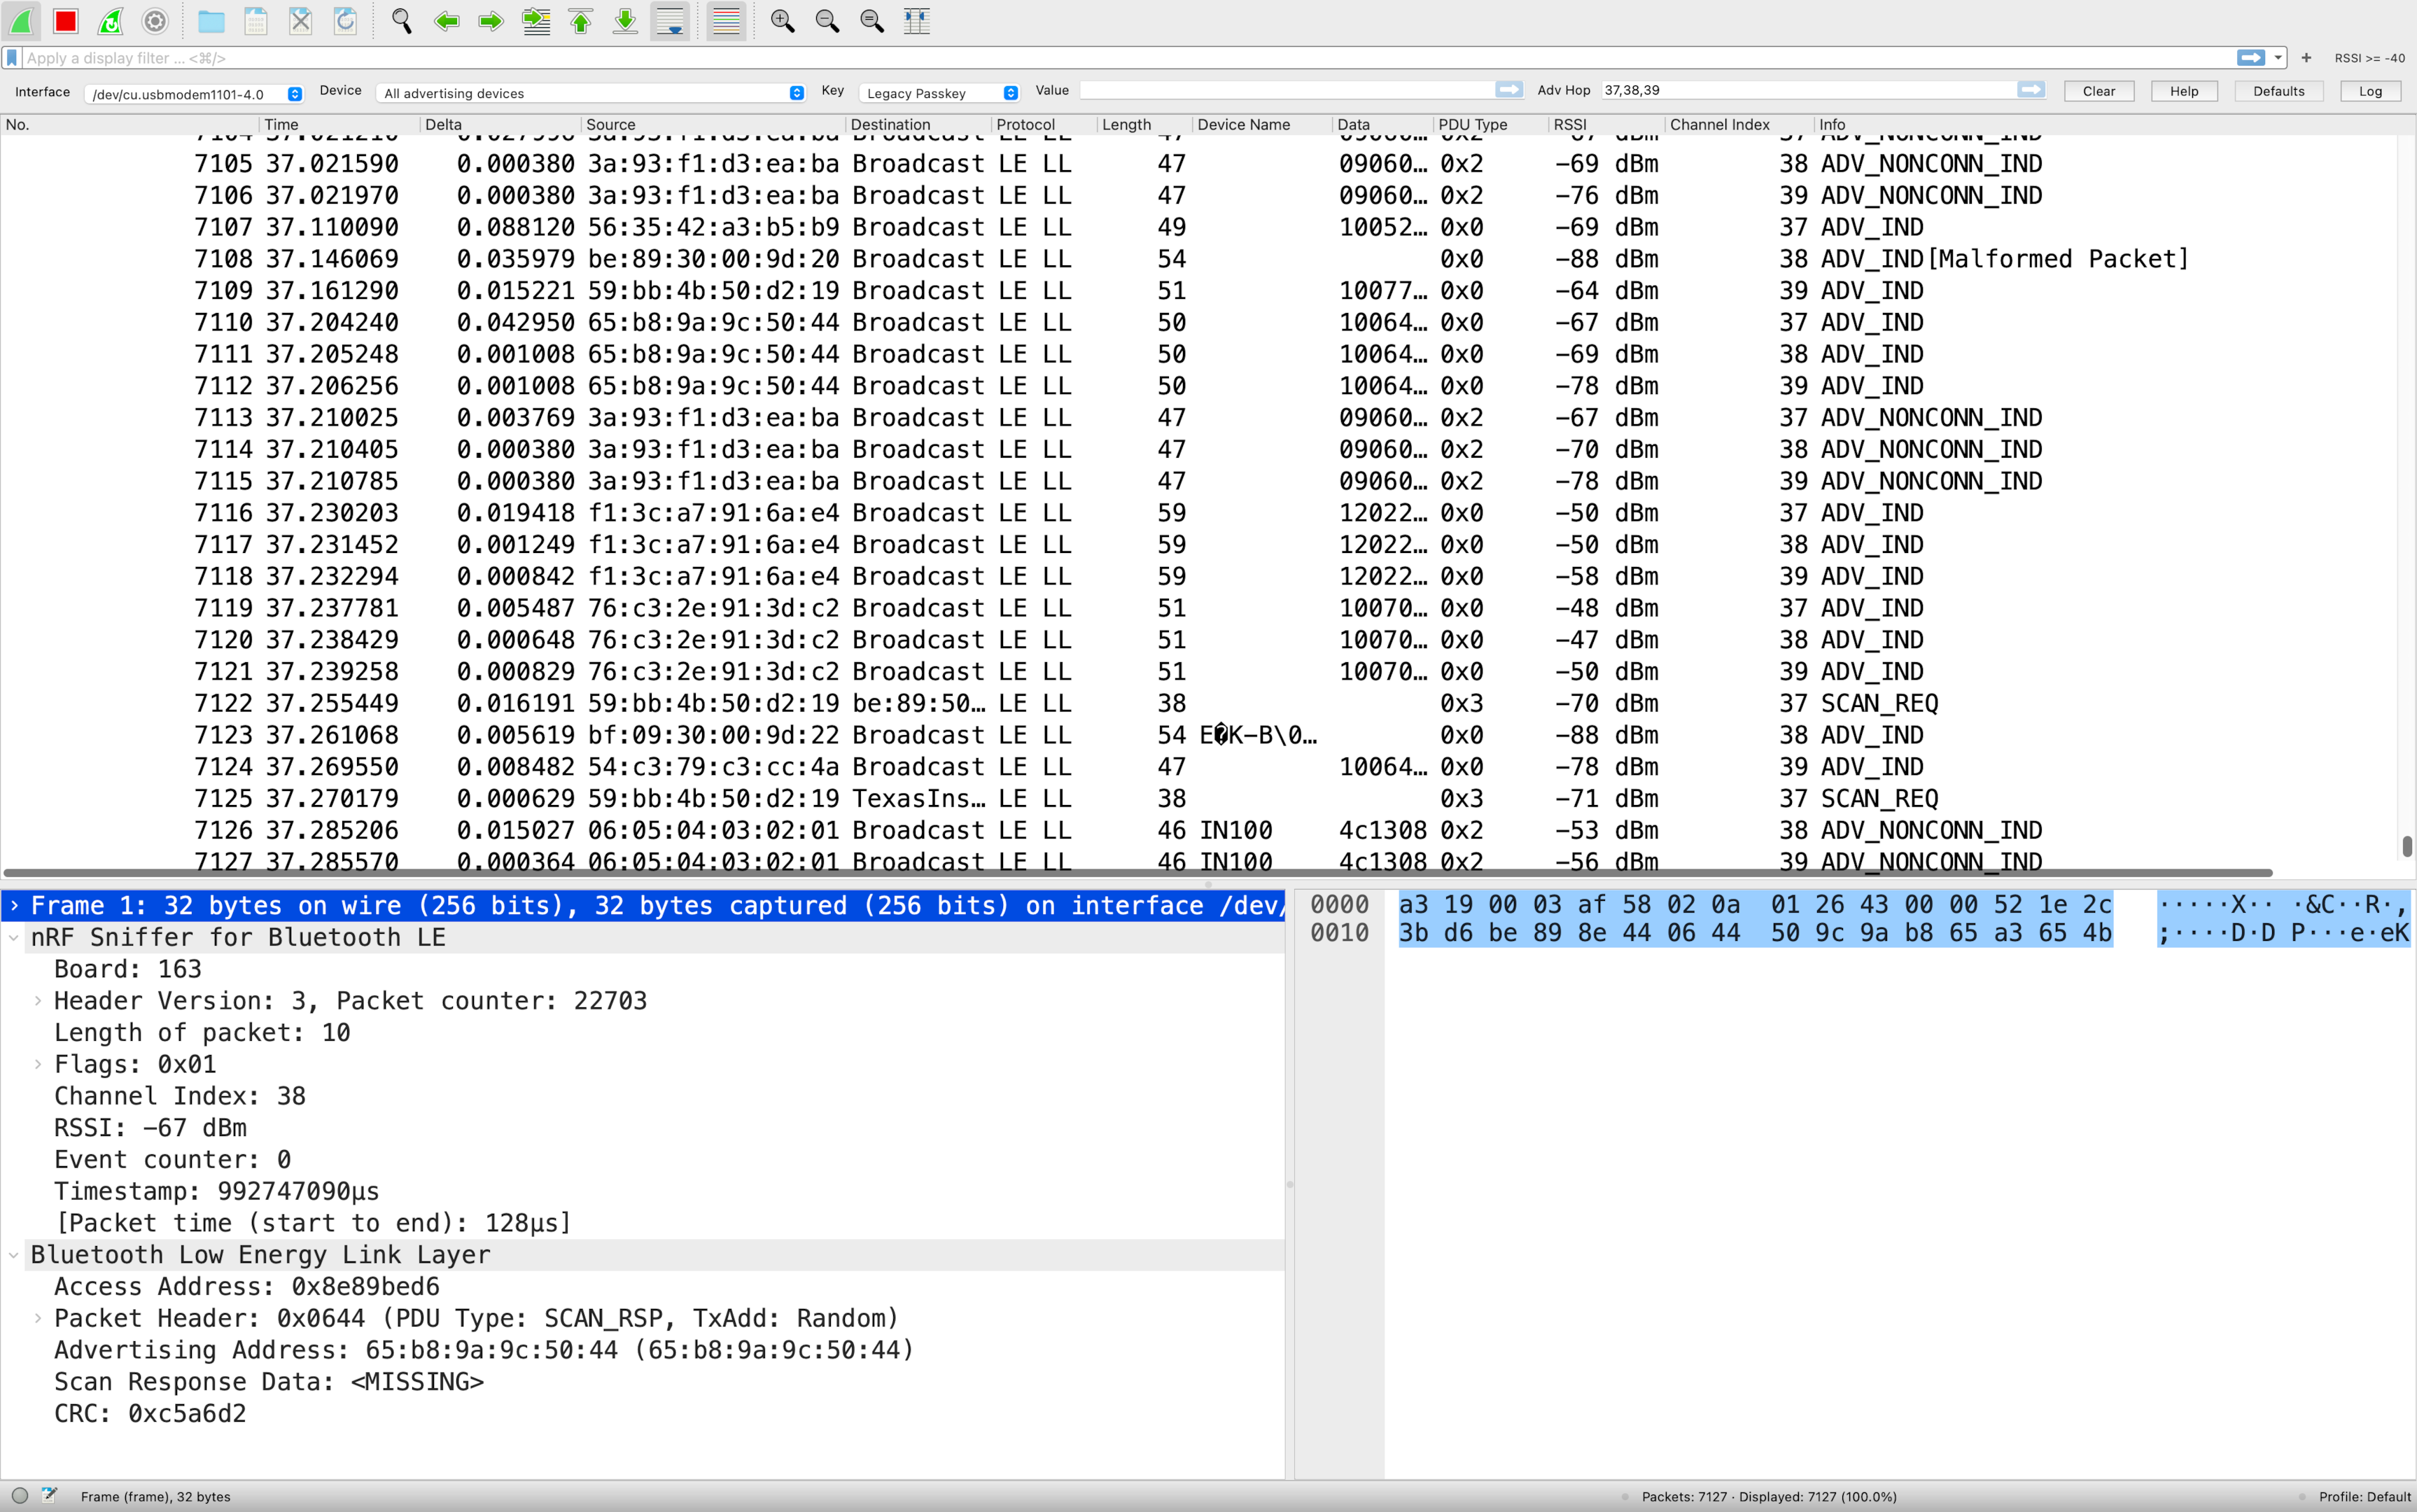
Task: Type in the Apply a display filter field
Action: pos(600,57)
